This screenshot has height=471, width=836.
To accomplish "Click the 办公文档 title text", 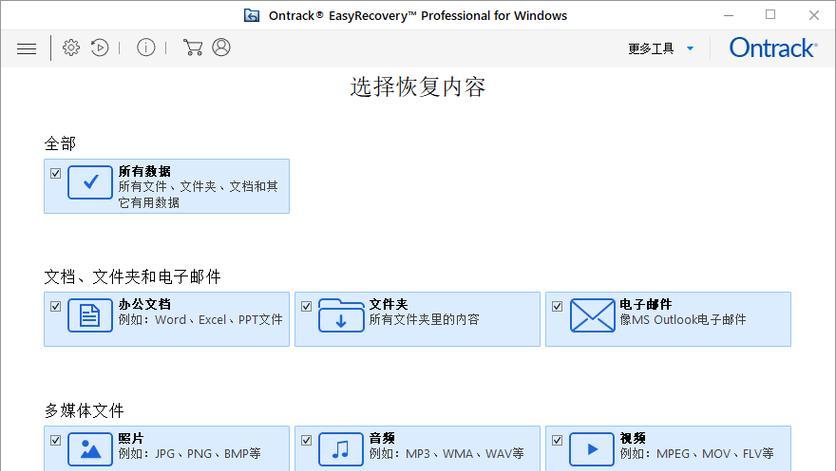I will pyautogui.click(x=144, y=304).
